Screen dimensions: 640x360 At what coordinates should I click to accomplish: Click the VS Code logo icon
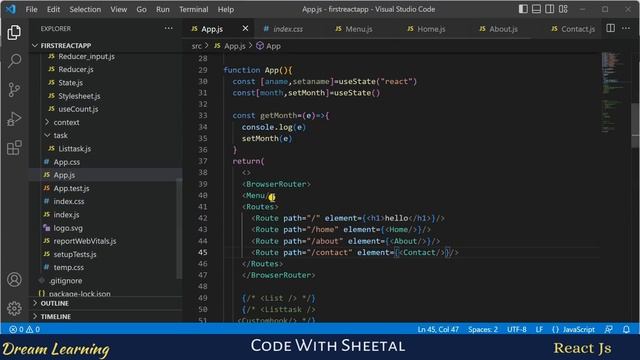(11, 9)
